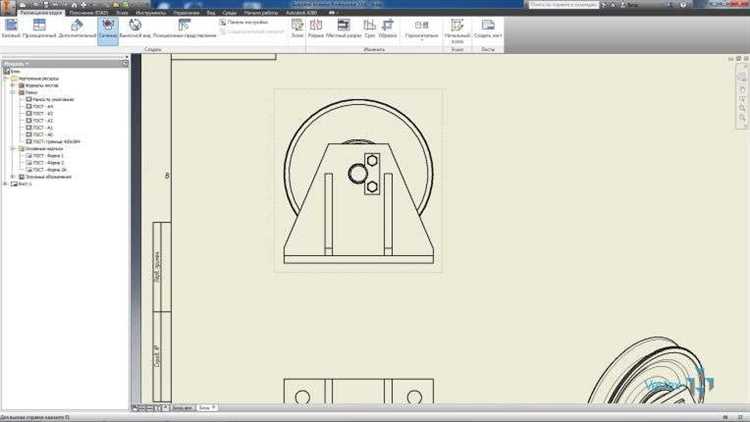
Task: Choose the Slice tool (Срез)
Action: pos(369,29)
